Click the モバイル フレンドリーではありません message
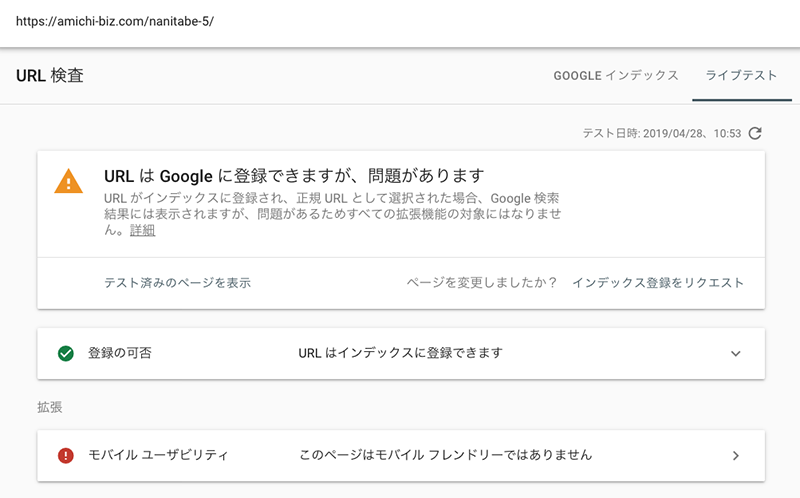The width and height of the screenshot is (800, 498). [x=446, y=455]
